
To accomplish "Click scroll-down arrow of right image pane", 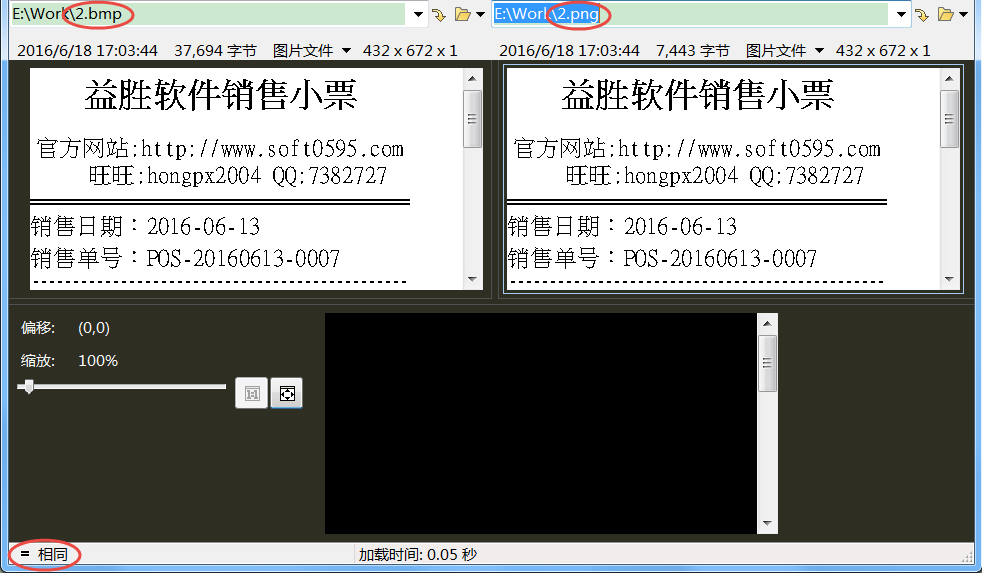I will click(x=949, y=279).
